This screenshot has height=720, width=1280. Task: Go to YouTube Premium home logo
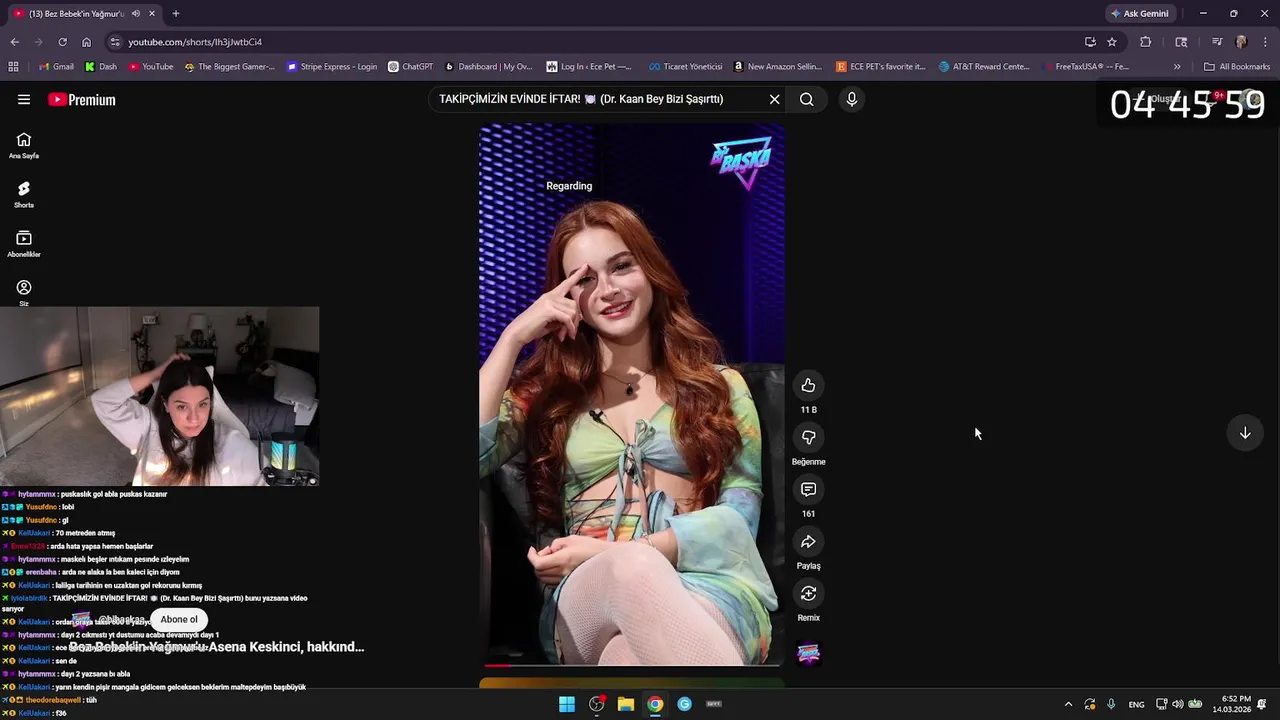pyautogui.click(x=82, y=99)
